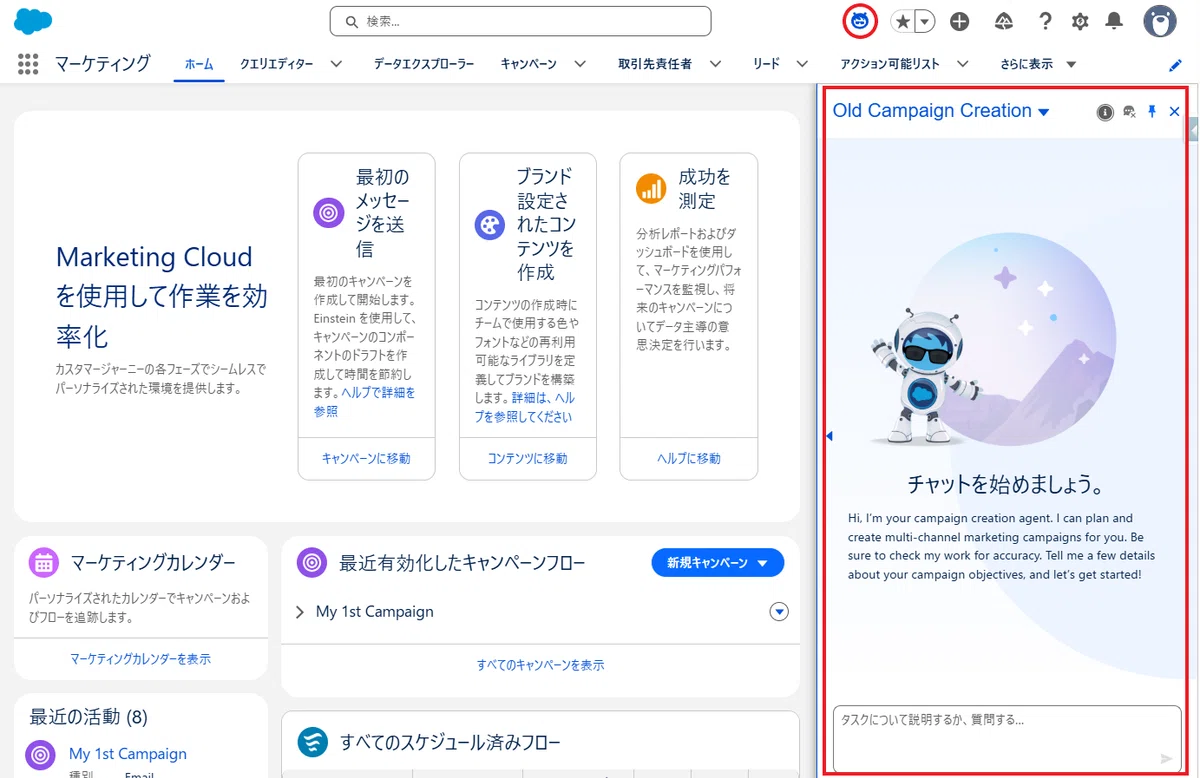1200x778 pixels.
Task: Click My 1st Campaign flow name text
Action: tap(375, 612)
